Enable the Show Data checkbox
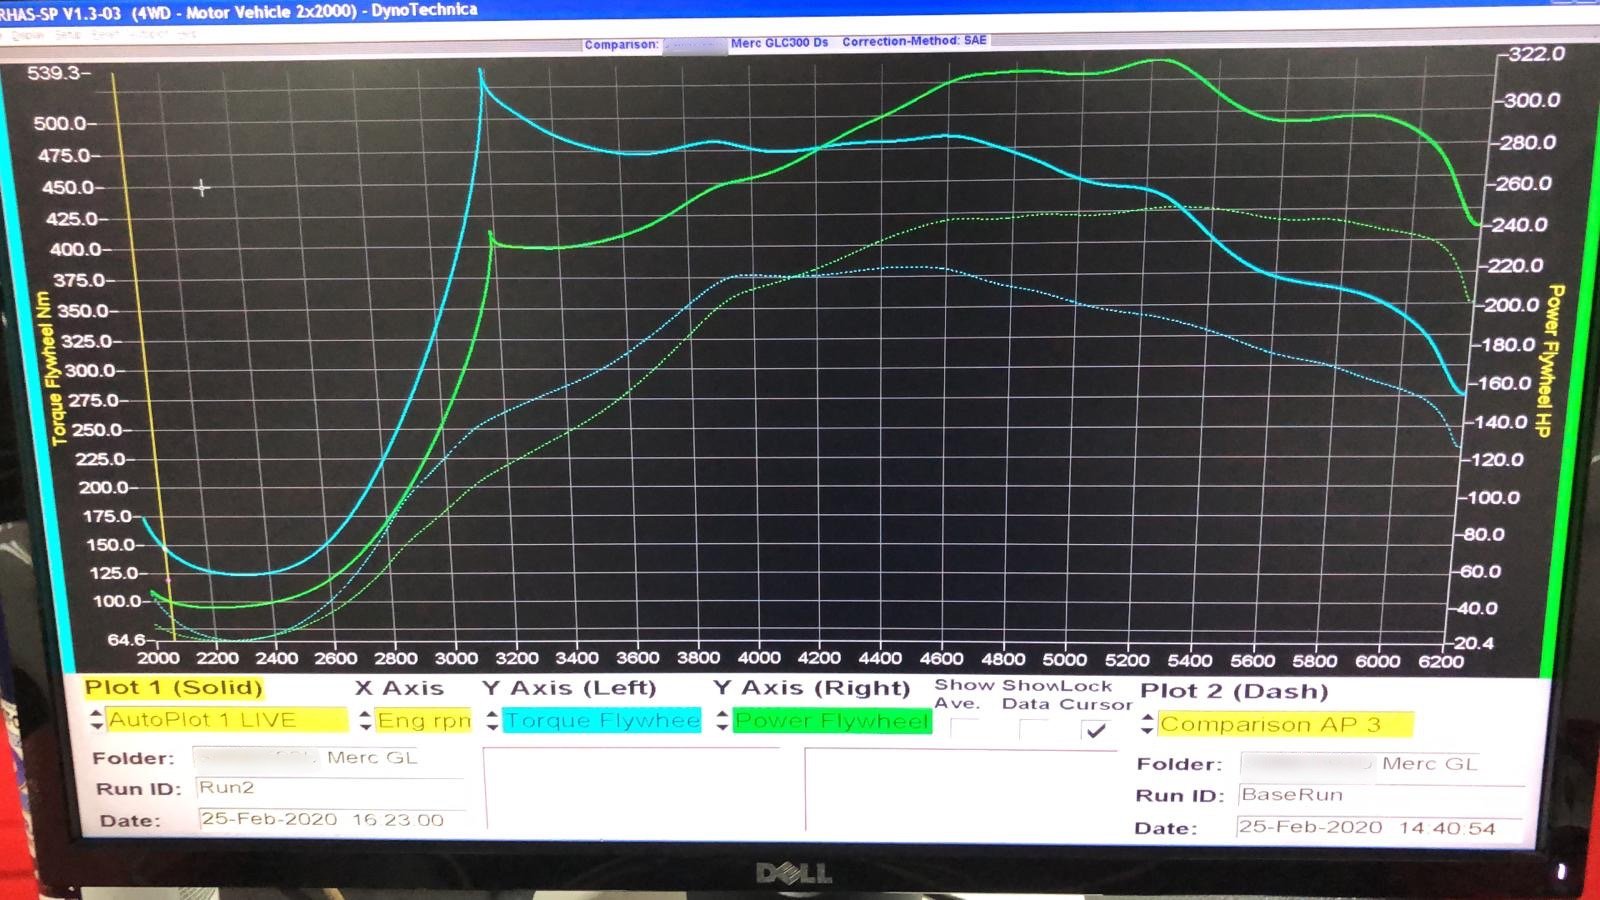The height and width of the screenshot is (900, 1600). pyautogui.click(x=1034, y=730)
